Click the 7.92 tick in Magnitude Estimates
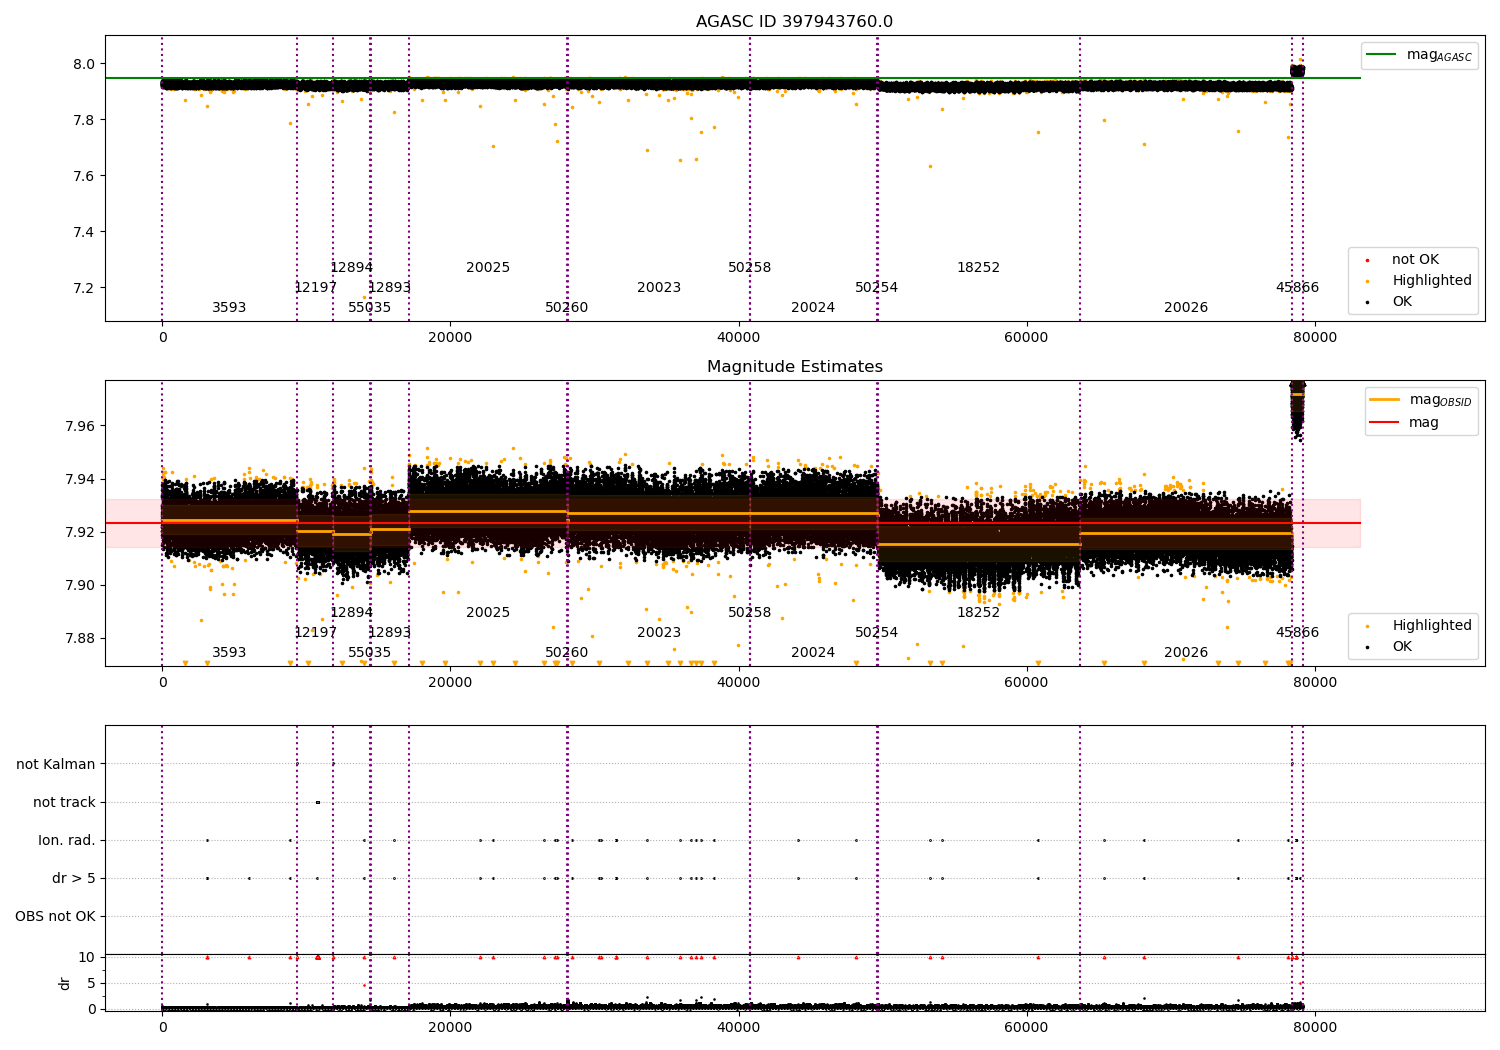Viewport: 1500px width, 1050px height. [x=80, y=532]
